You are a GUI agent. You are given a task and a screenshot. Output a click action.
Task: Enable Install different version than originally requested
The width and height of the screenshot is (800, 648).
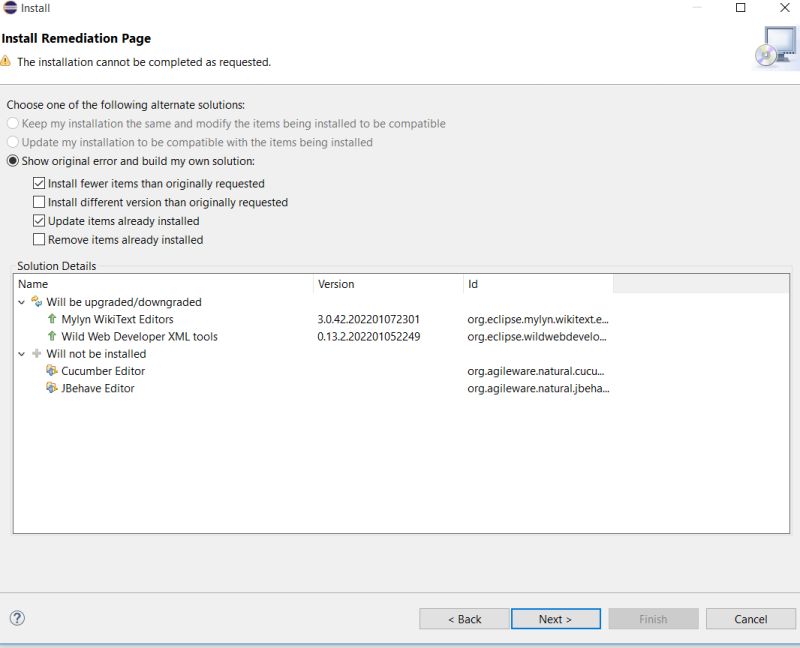click(x=39, y=202)
